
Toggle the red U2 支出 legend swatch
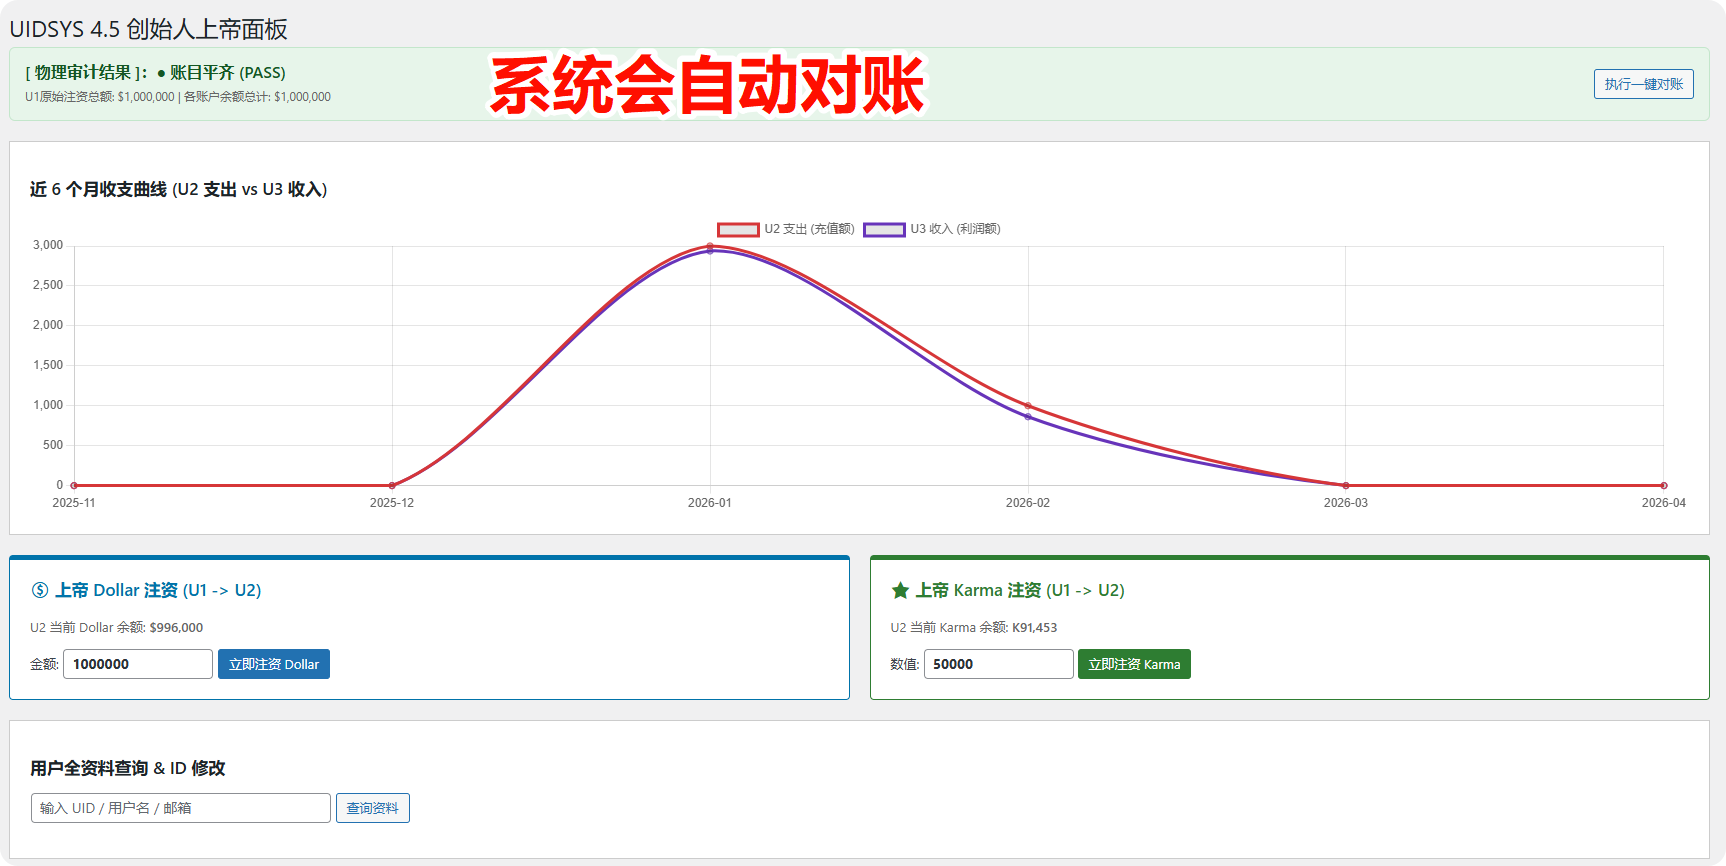click(x=738, y=230)
